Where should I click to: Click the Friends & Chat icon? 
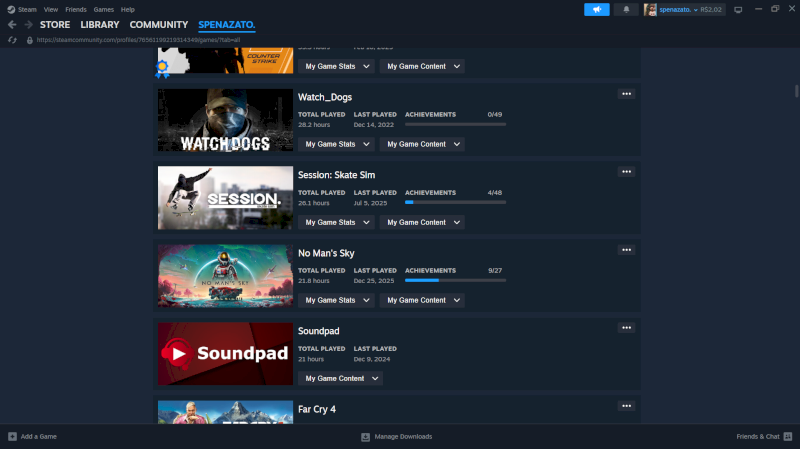pyautogui.click(x=788, y=436)
